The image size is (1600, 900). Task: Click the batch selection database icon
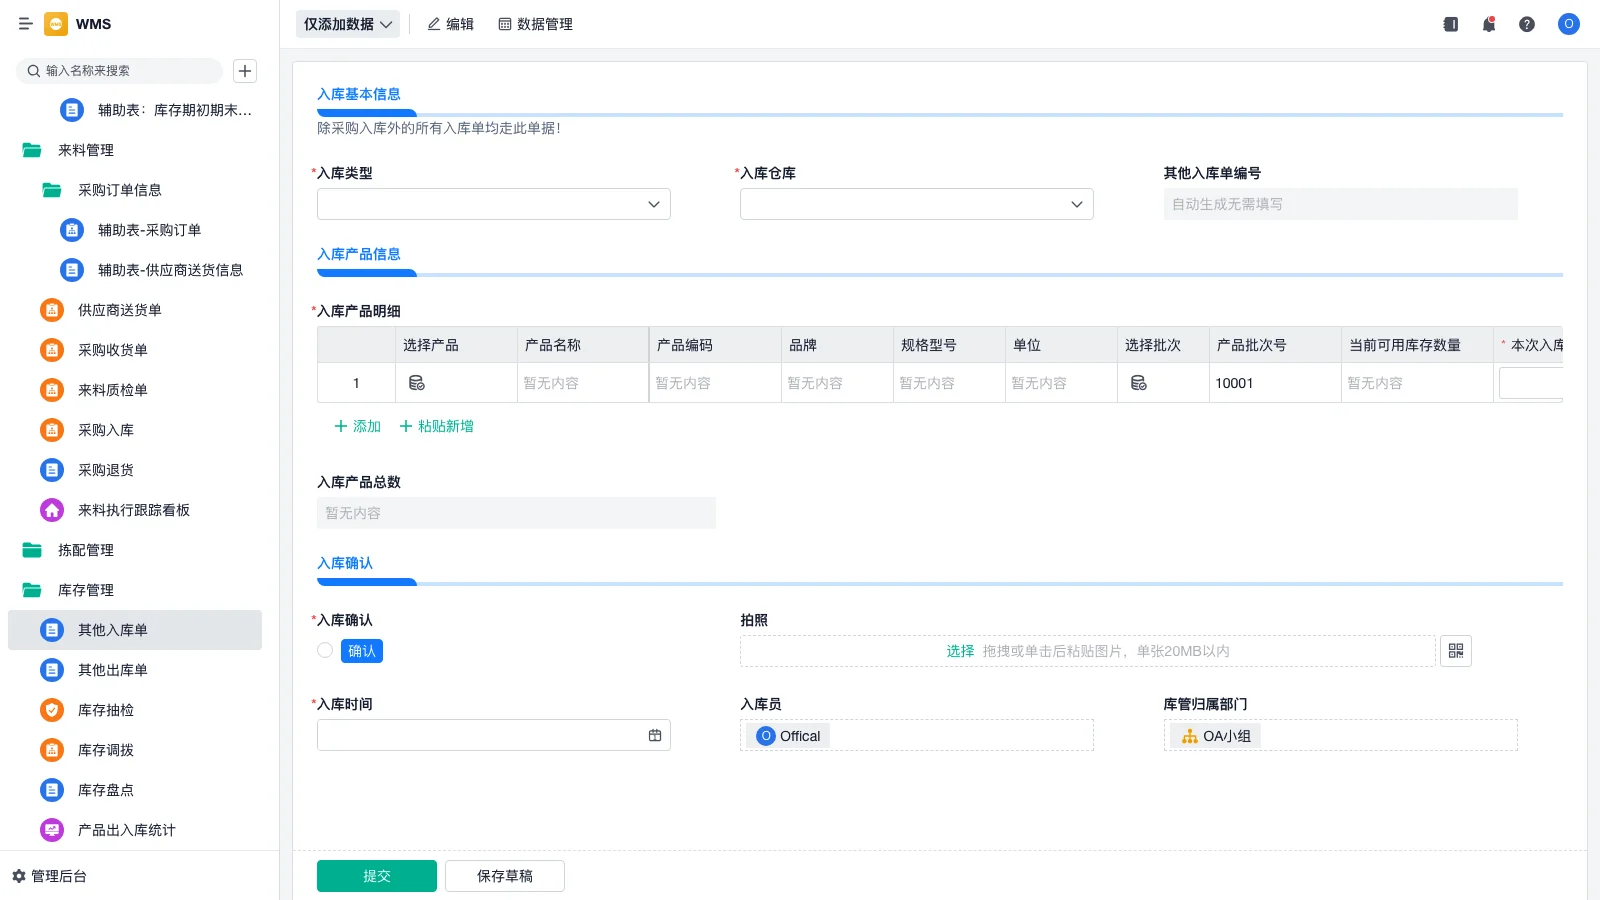click(x=1138, y=383)
